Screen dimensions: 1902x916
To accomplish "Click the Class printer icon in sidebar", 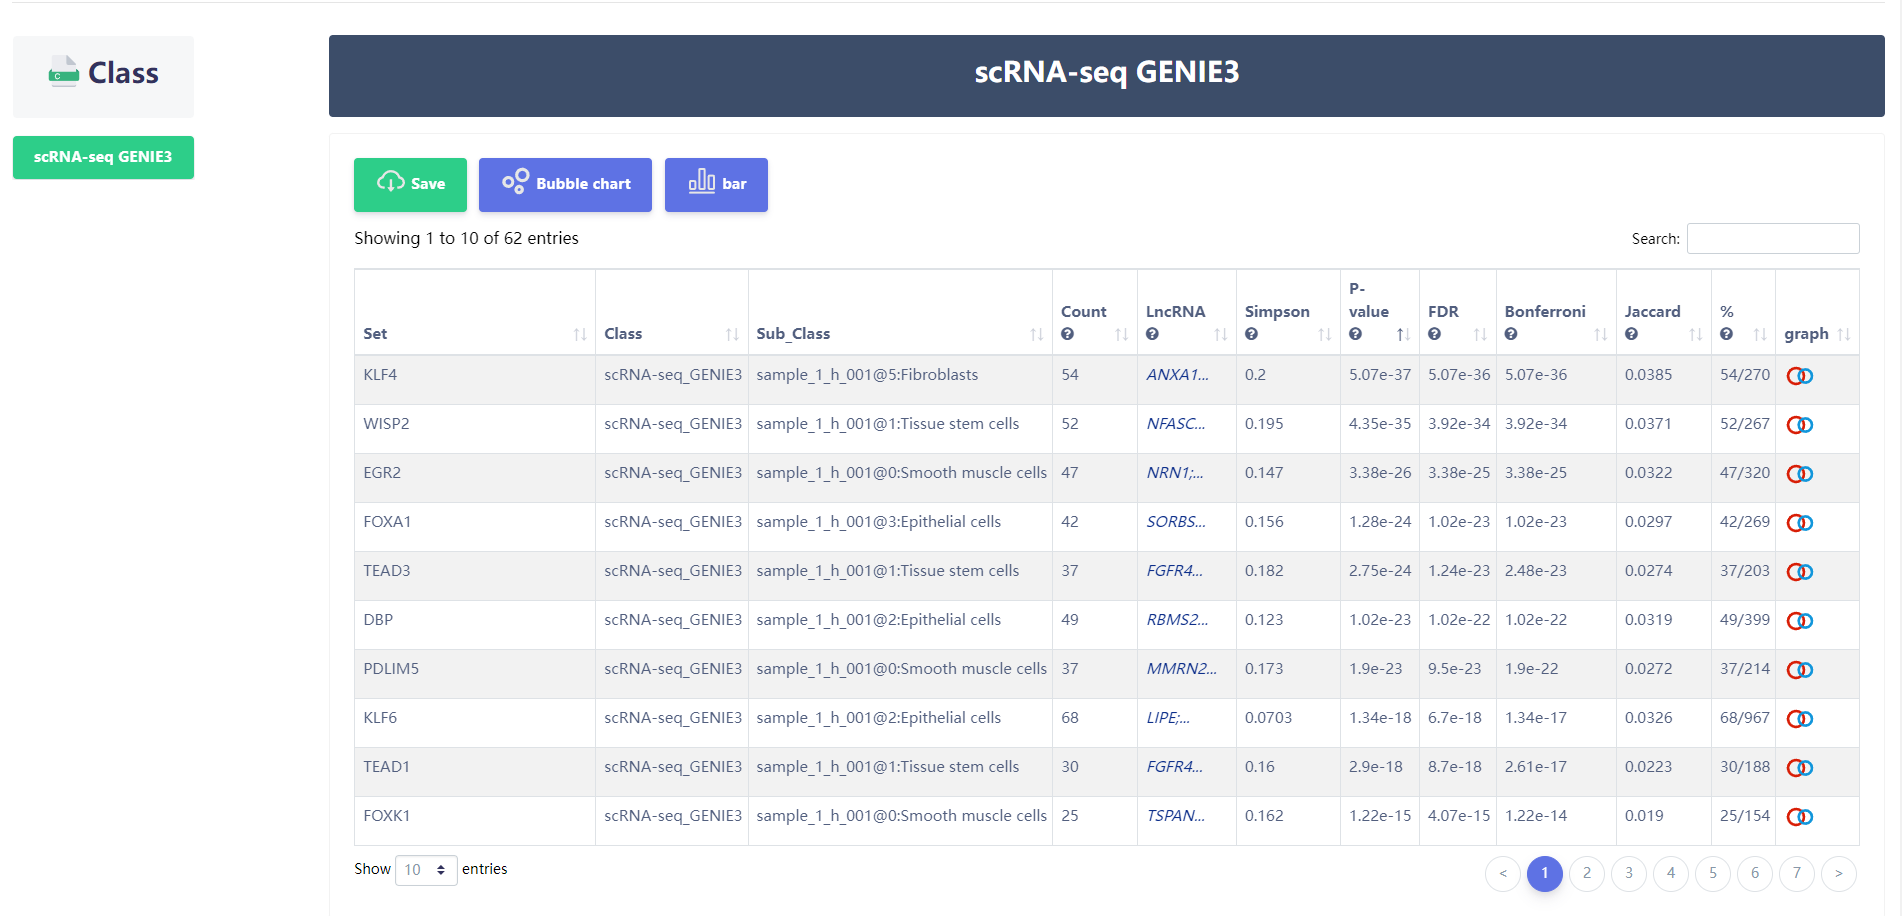I will [64, 72].
